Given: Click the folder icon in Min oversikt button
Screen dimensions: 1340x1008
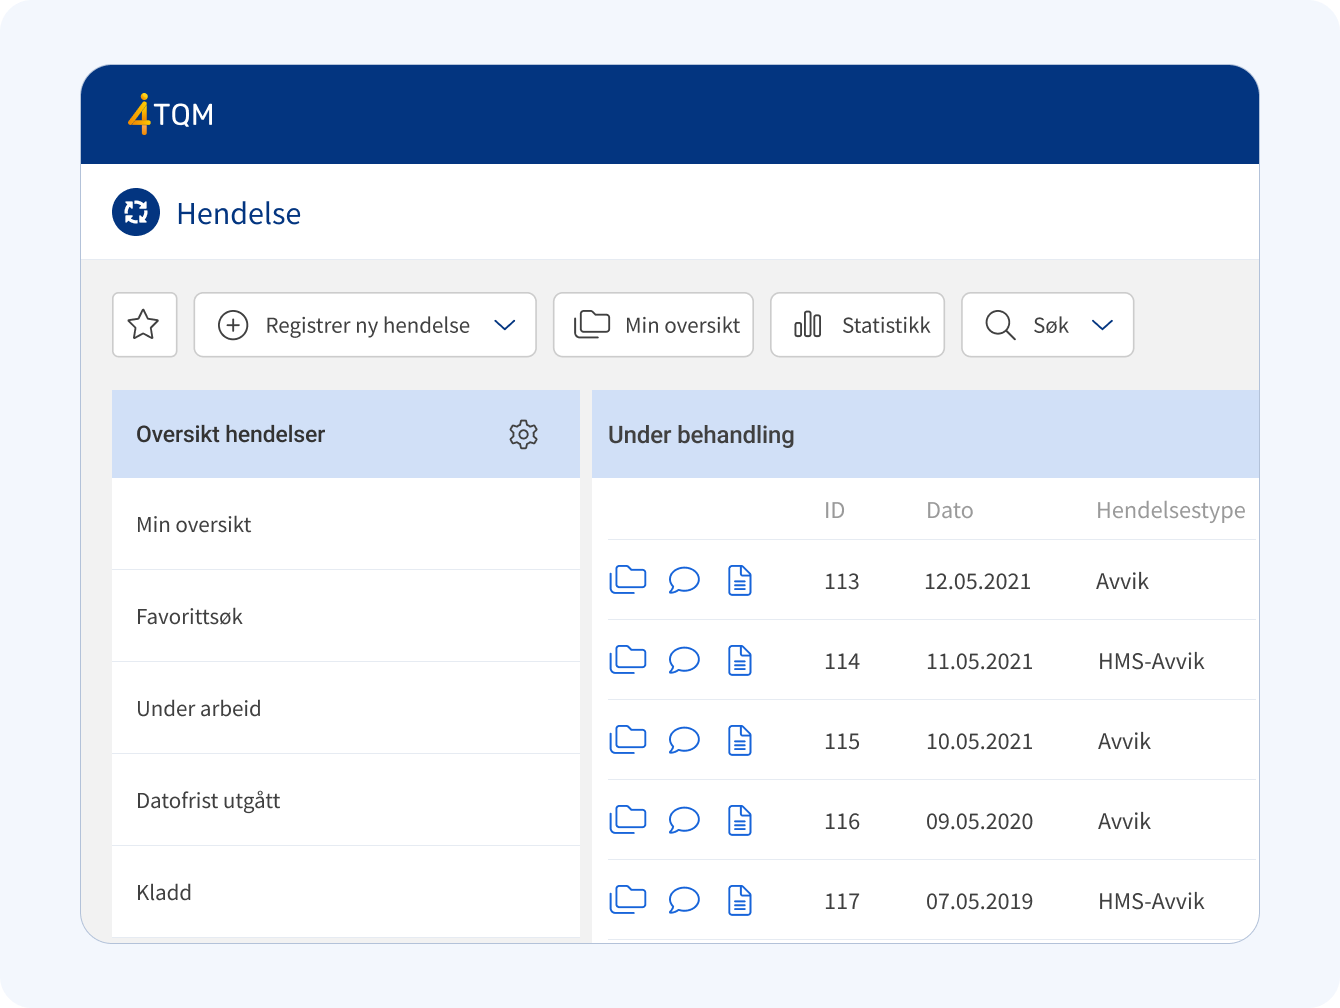Looking at the screenshot, I should pos(592,324).
